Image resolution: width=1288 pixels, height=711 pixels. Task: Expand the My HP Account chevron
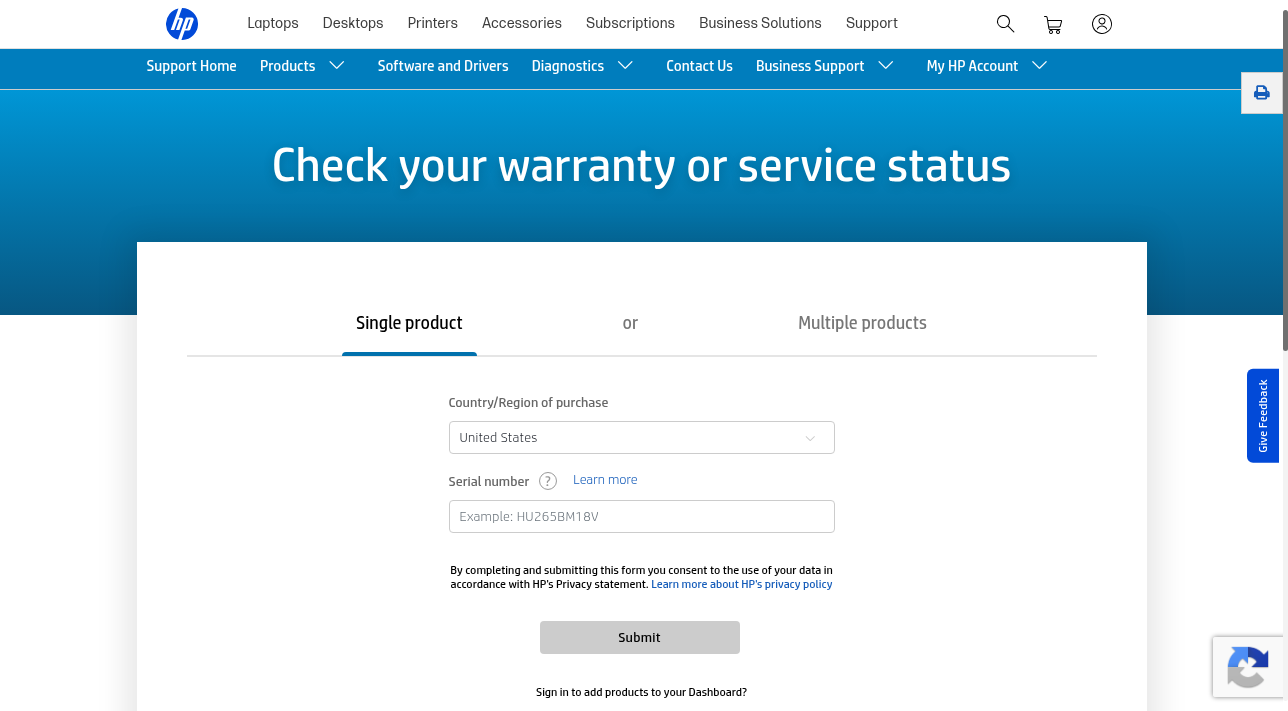1040,66
